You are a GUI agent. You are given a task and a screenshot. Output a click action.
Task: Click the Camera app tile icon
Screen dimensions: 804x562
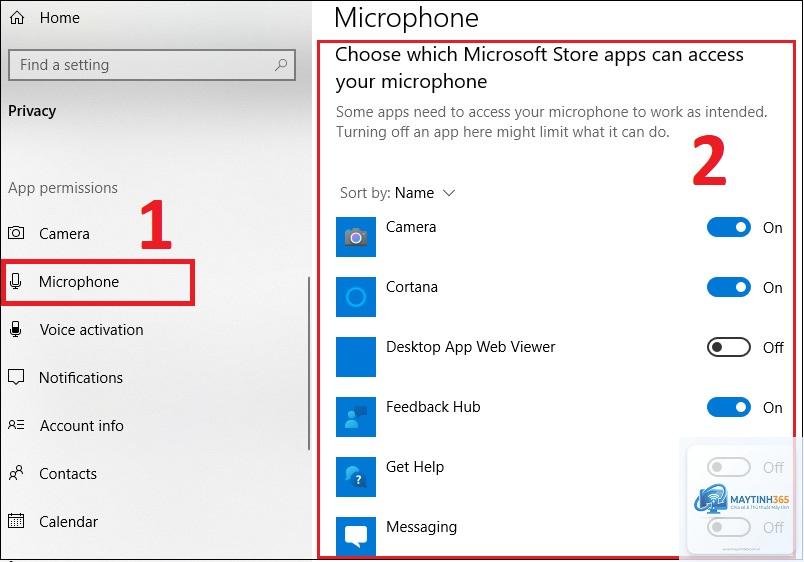coord(356,237)
